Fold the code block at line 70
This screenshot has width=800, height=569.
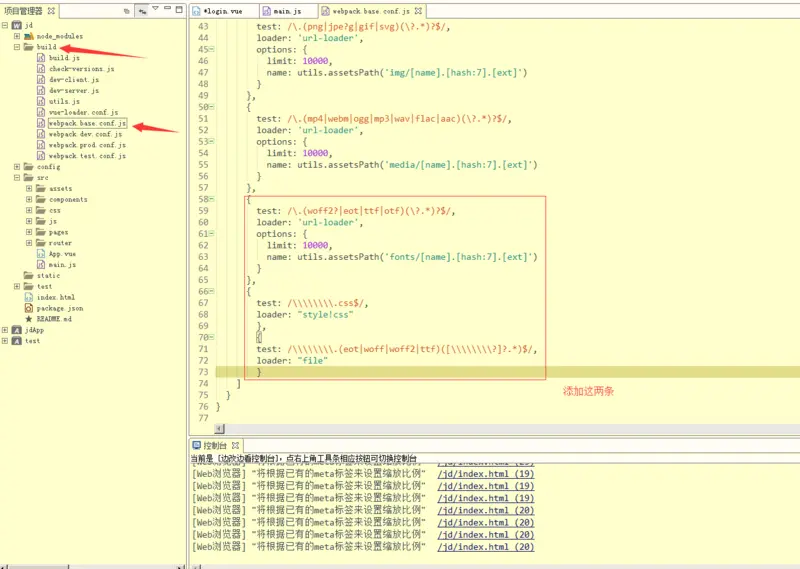212,337
